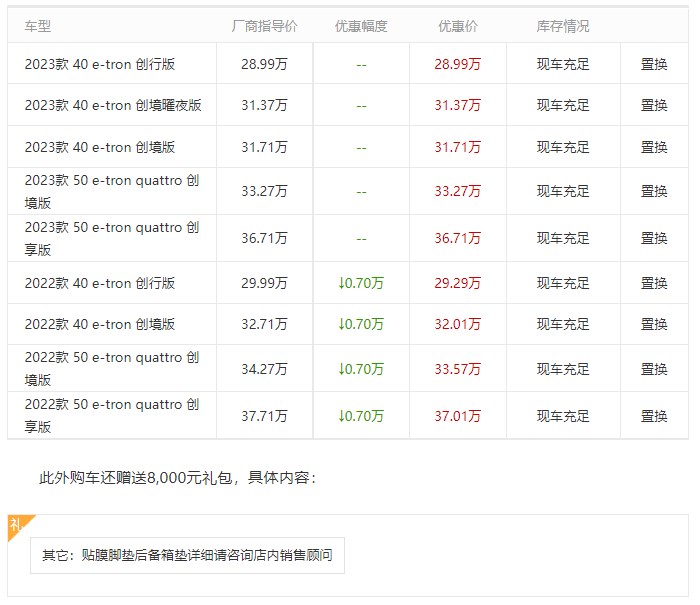Screen dimensions: 700x605
Task: Click 置换 in the 31.71万 2023款 创境版 row
Action: click(654, 147)
